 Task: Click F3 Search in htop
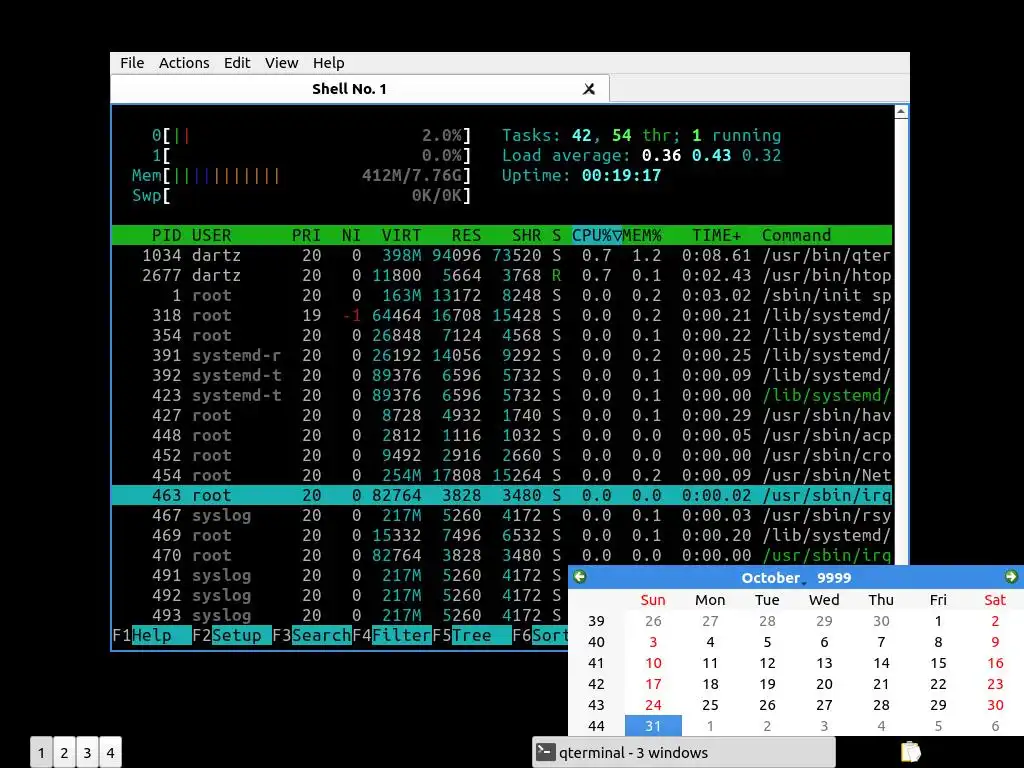312,635
